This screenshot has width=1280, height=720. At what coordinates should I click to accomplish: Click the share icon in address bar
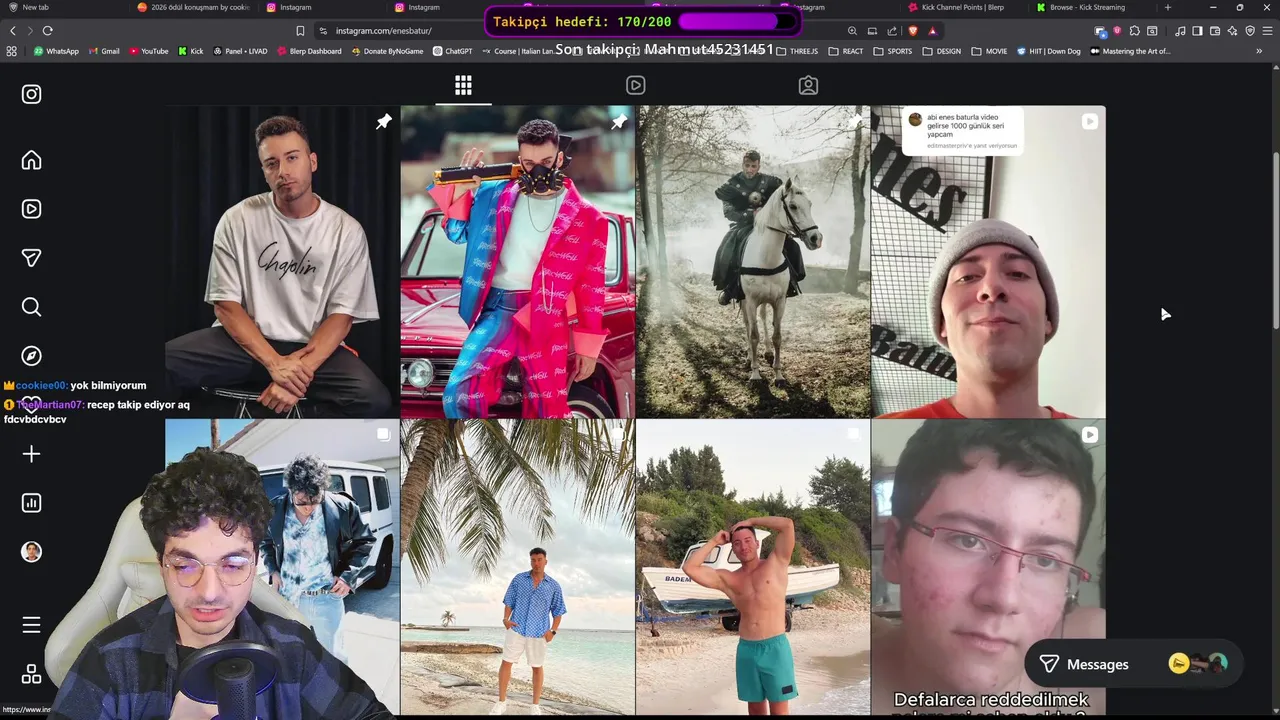pyautogui.click(x=892, y=31)
